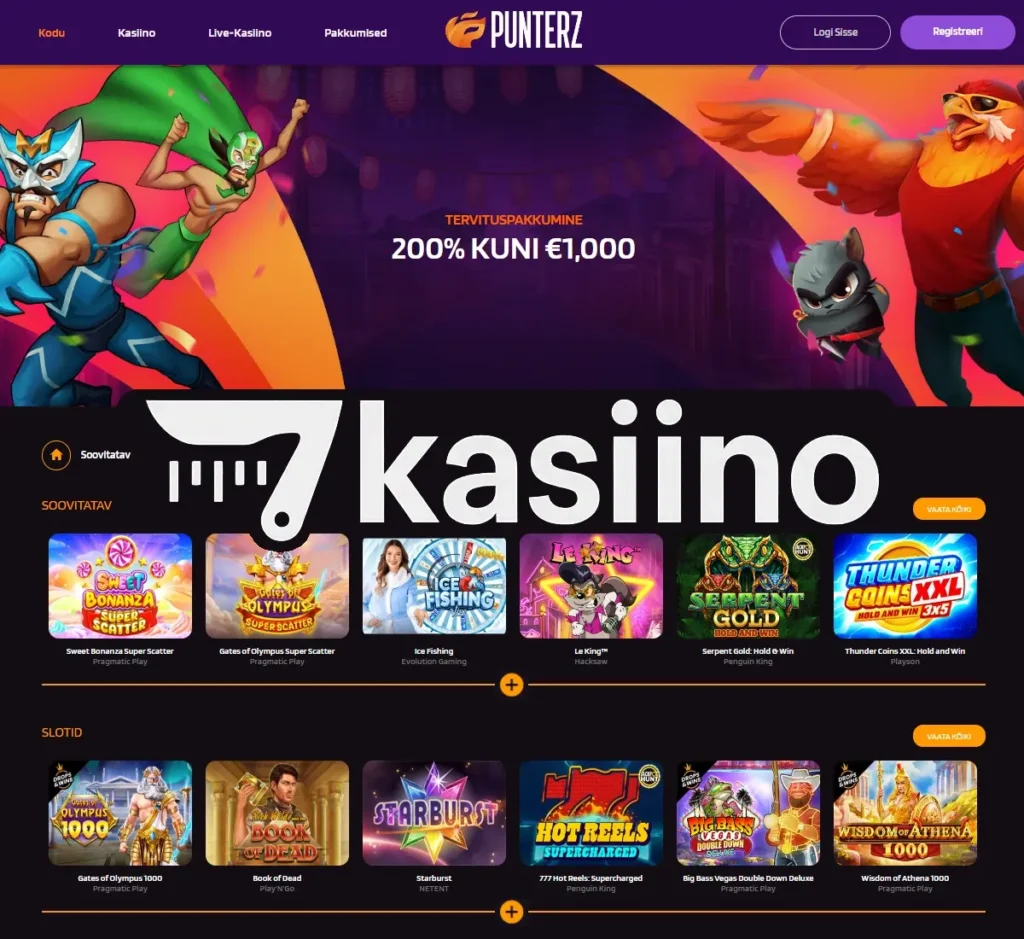Expand the Soovitatav section with plus icon
Image resolution: width=1024 pixels, height=939 pixels.
511,684
